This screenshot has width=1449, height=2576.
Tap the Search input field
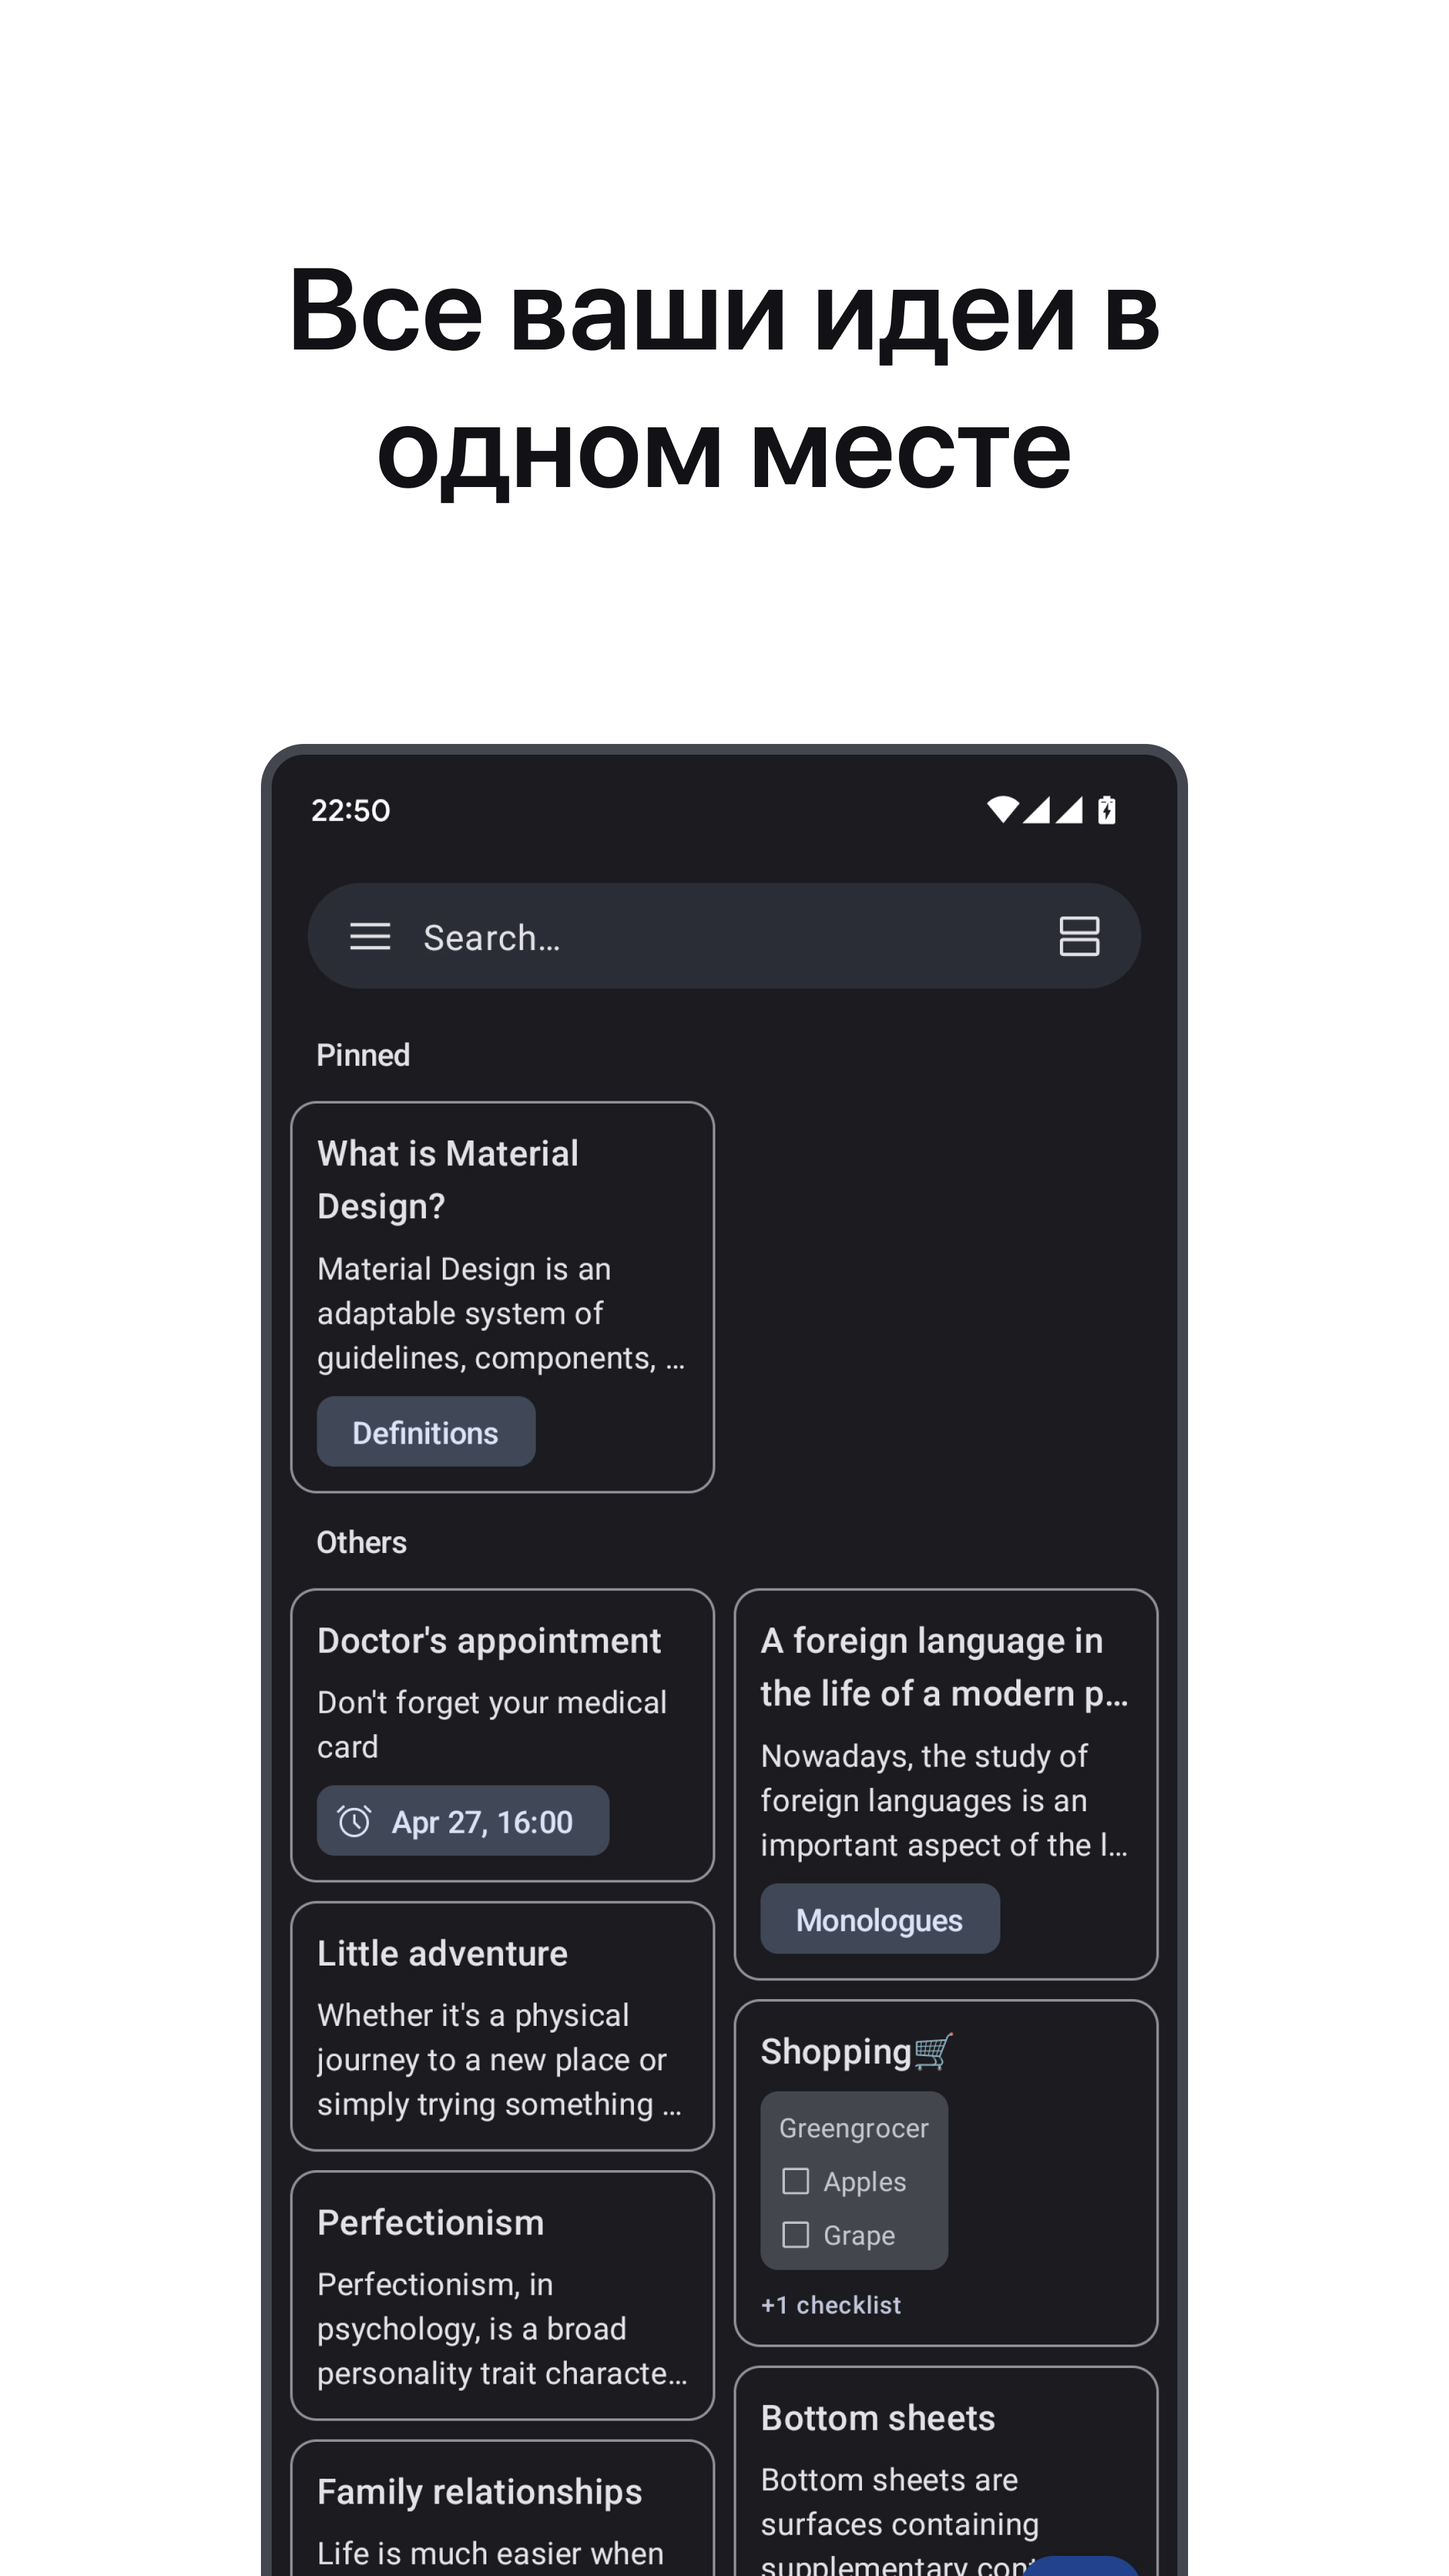(724, 938)
